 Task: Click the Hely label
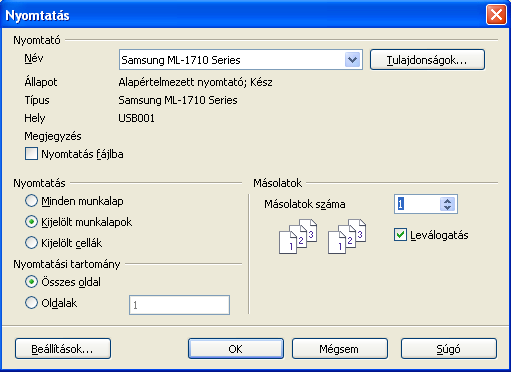(35, 118)
